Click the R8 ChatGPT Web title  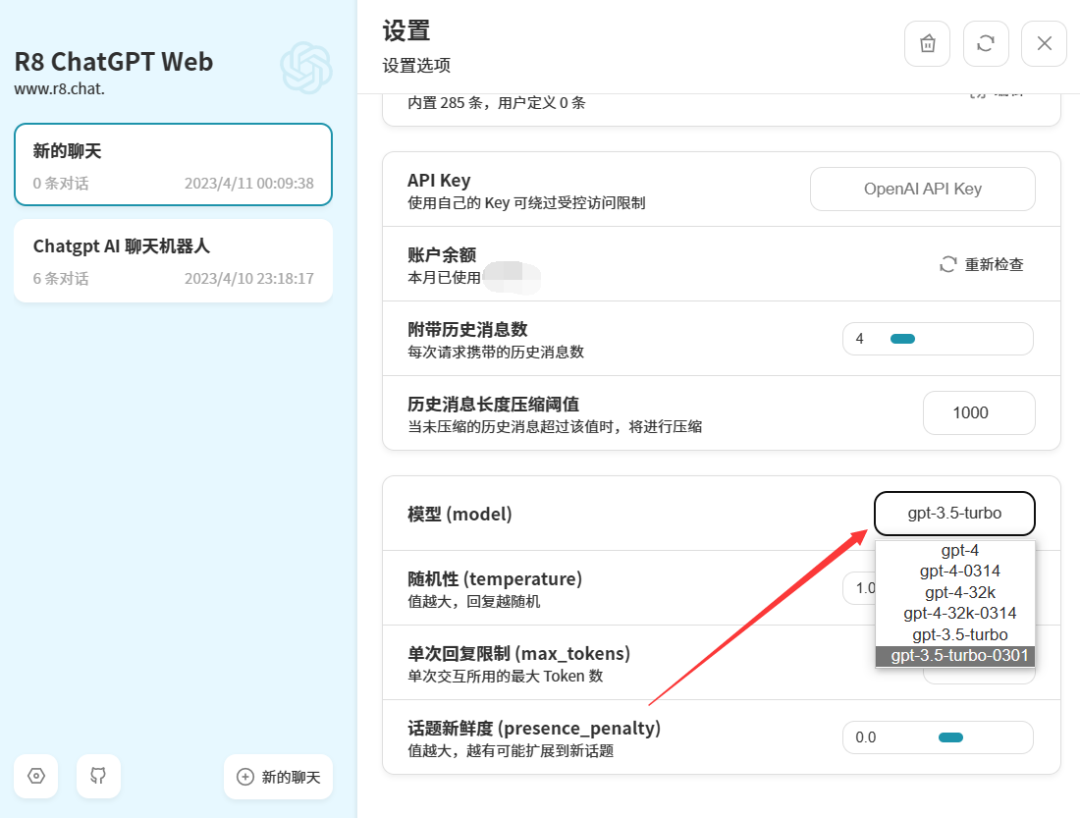pos(114,61)
